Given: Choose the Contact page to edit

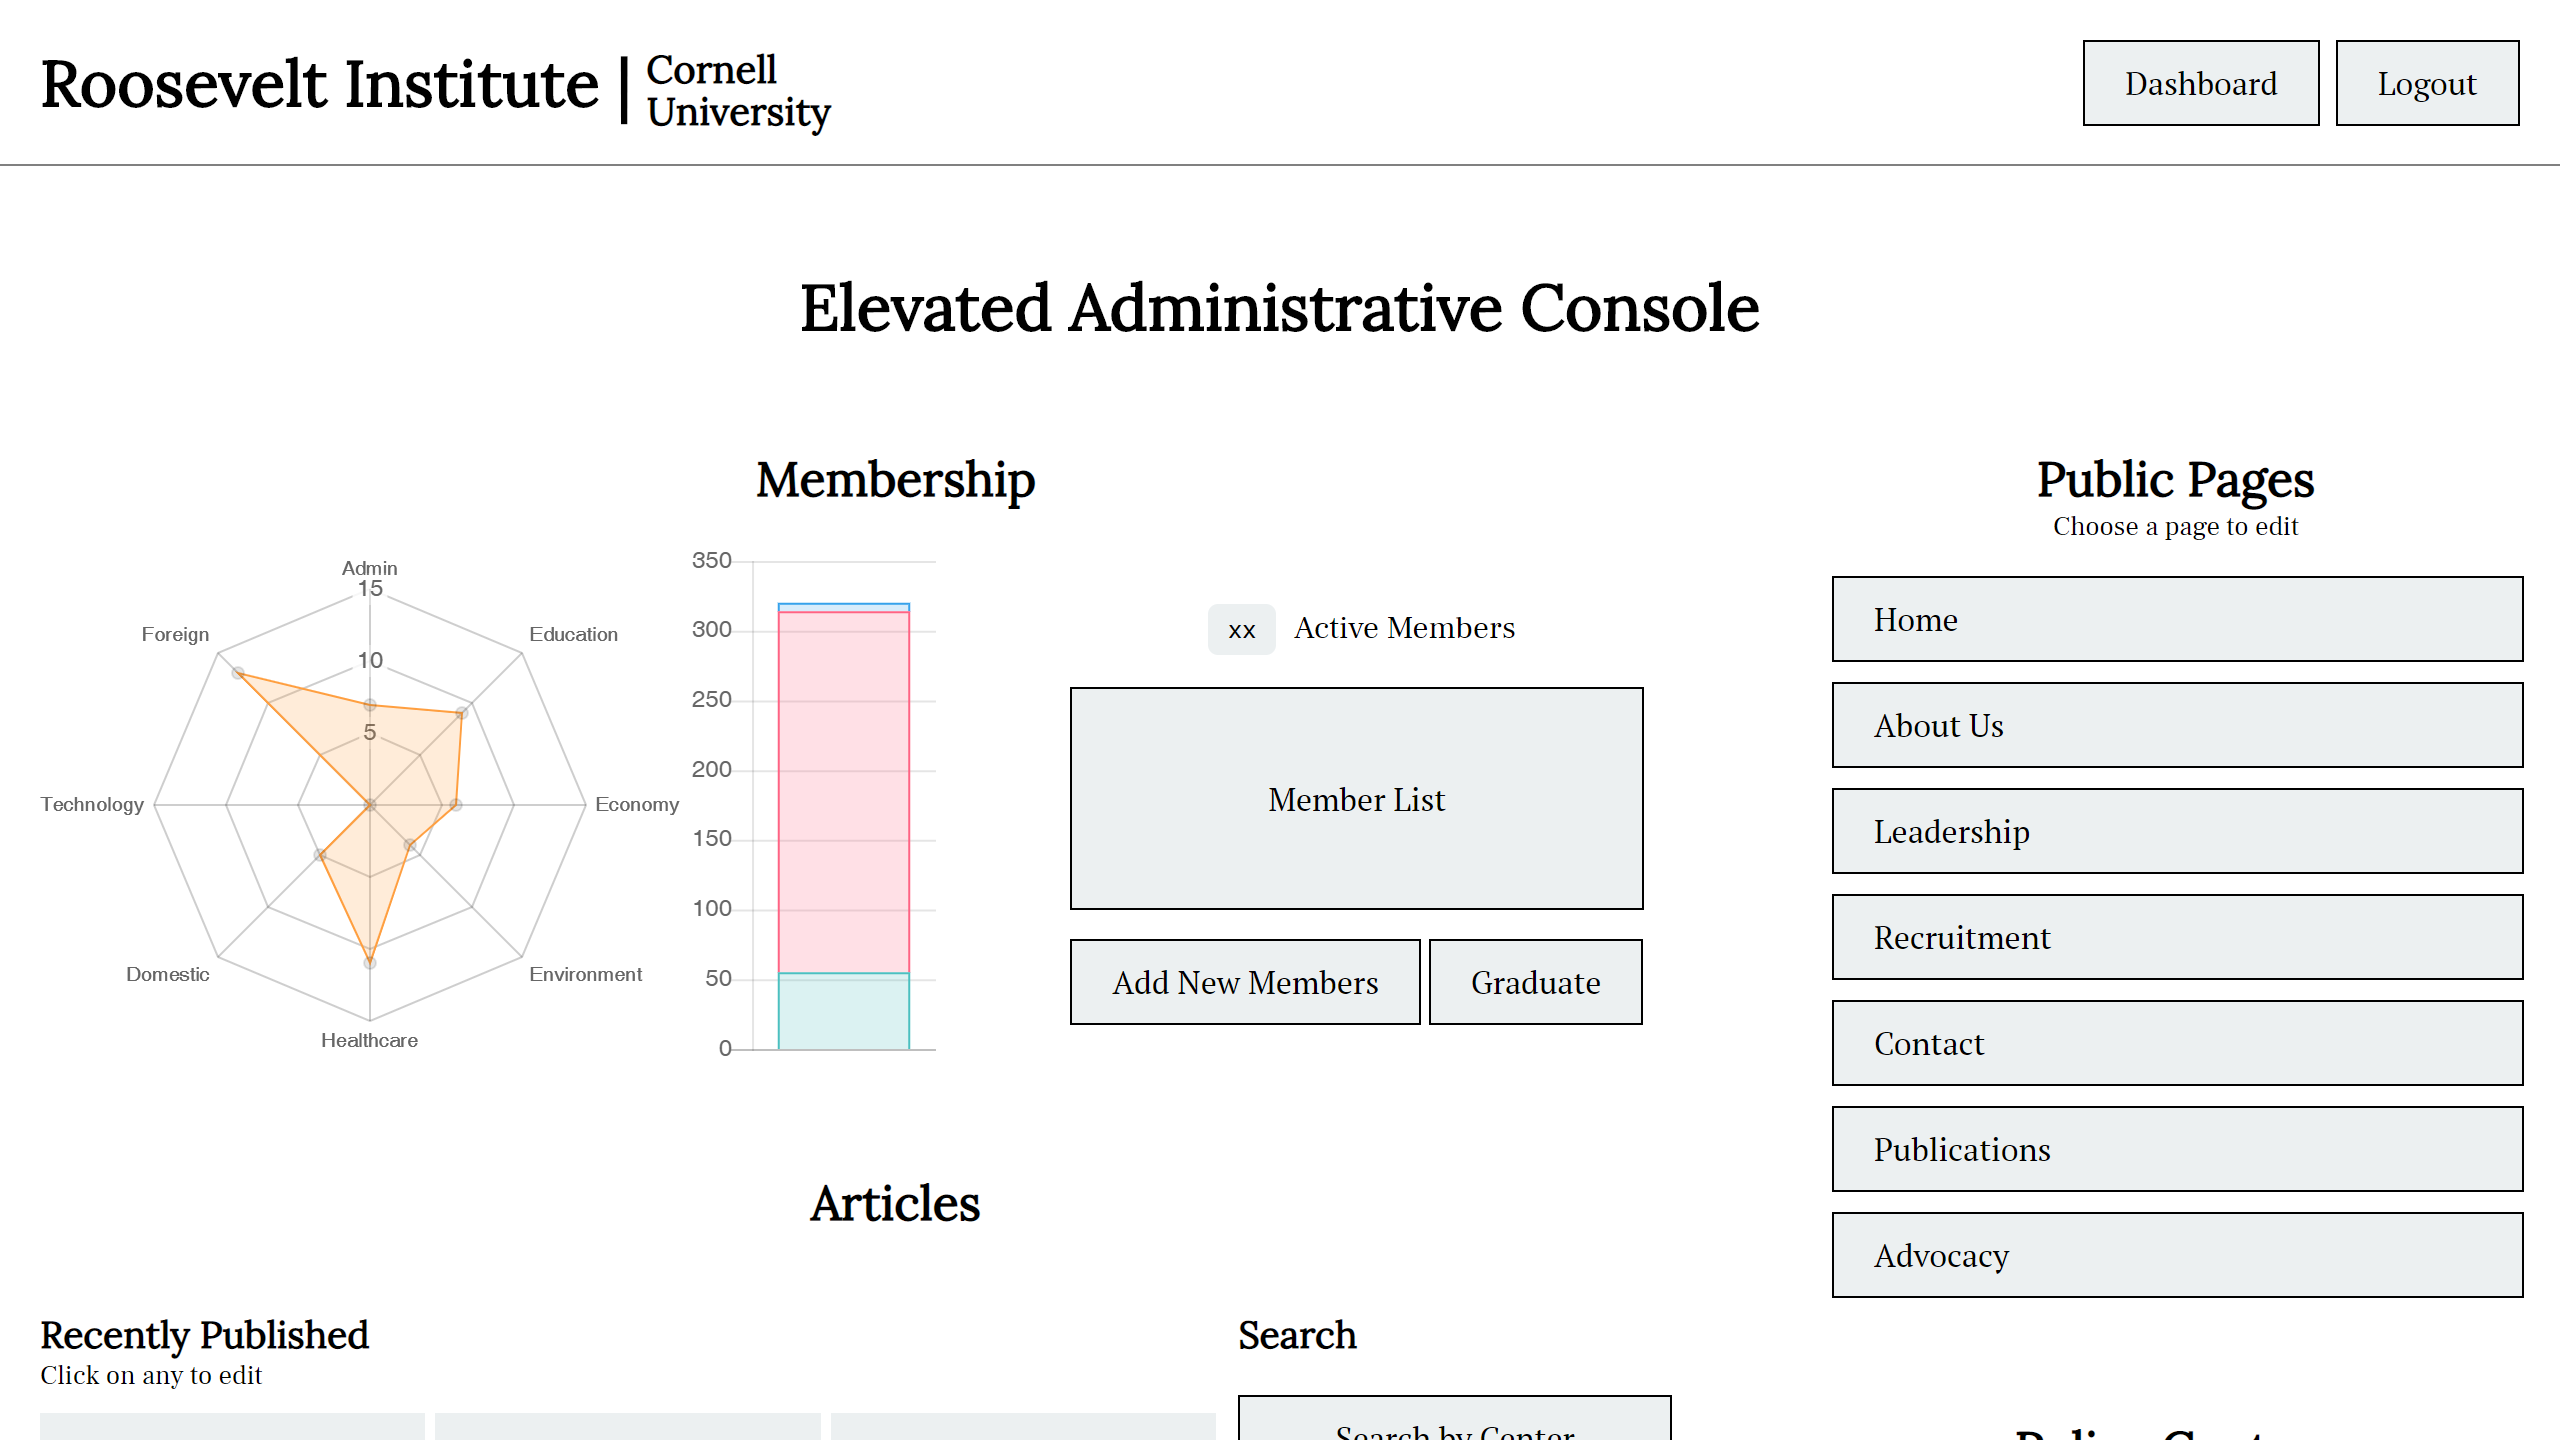Looking at the screenshot, I should pos(2177,1043).
